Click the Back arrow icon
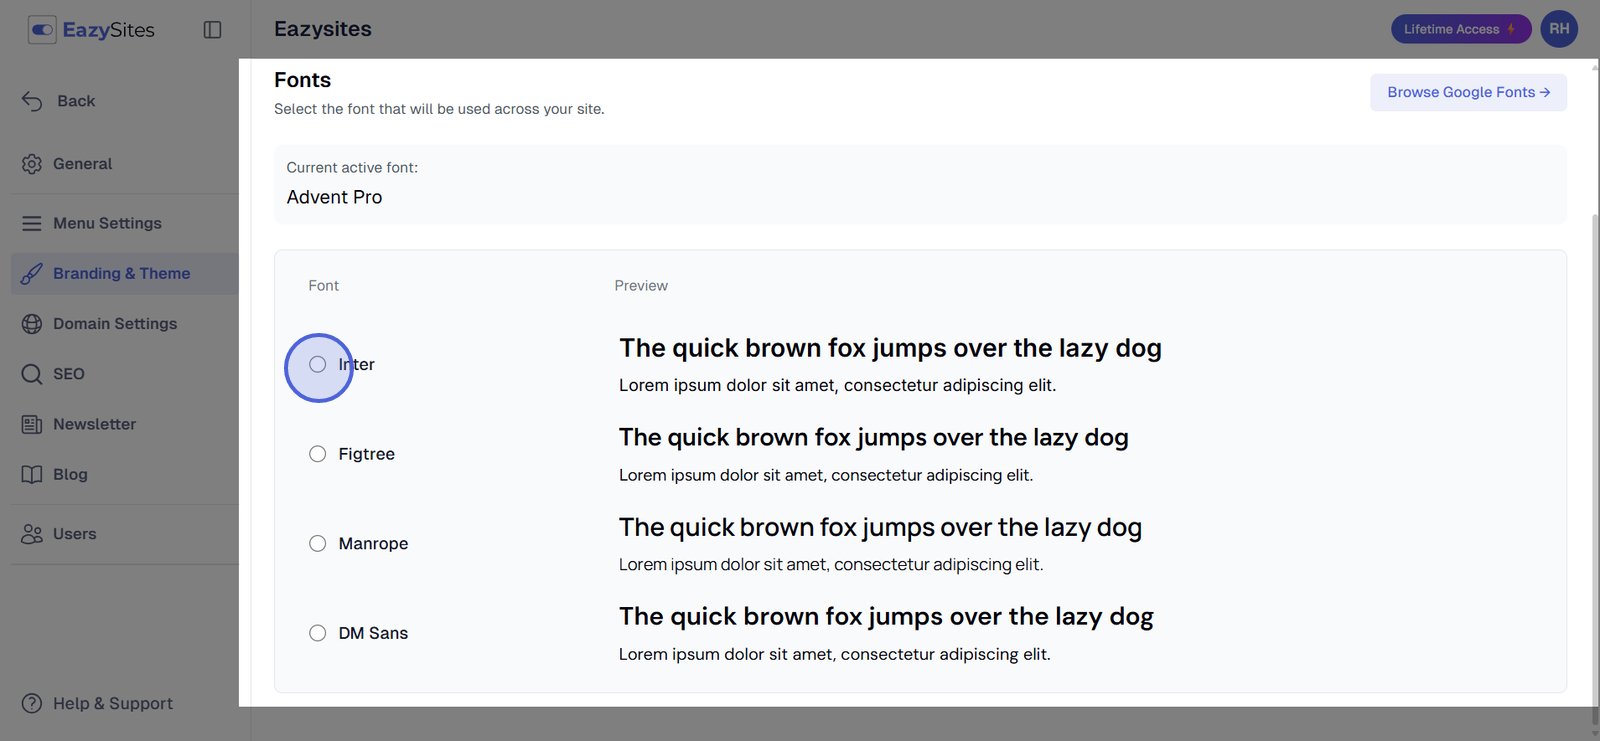 pyautogui.click(x=32, y=101)
